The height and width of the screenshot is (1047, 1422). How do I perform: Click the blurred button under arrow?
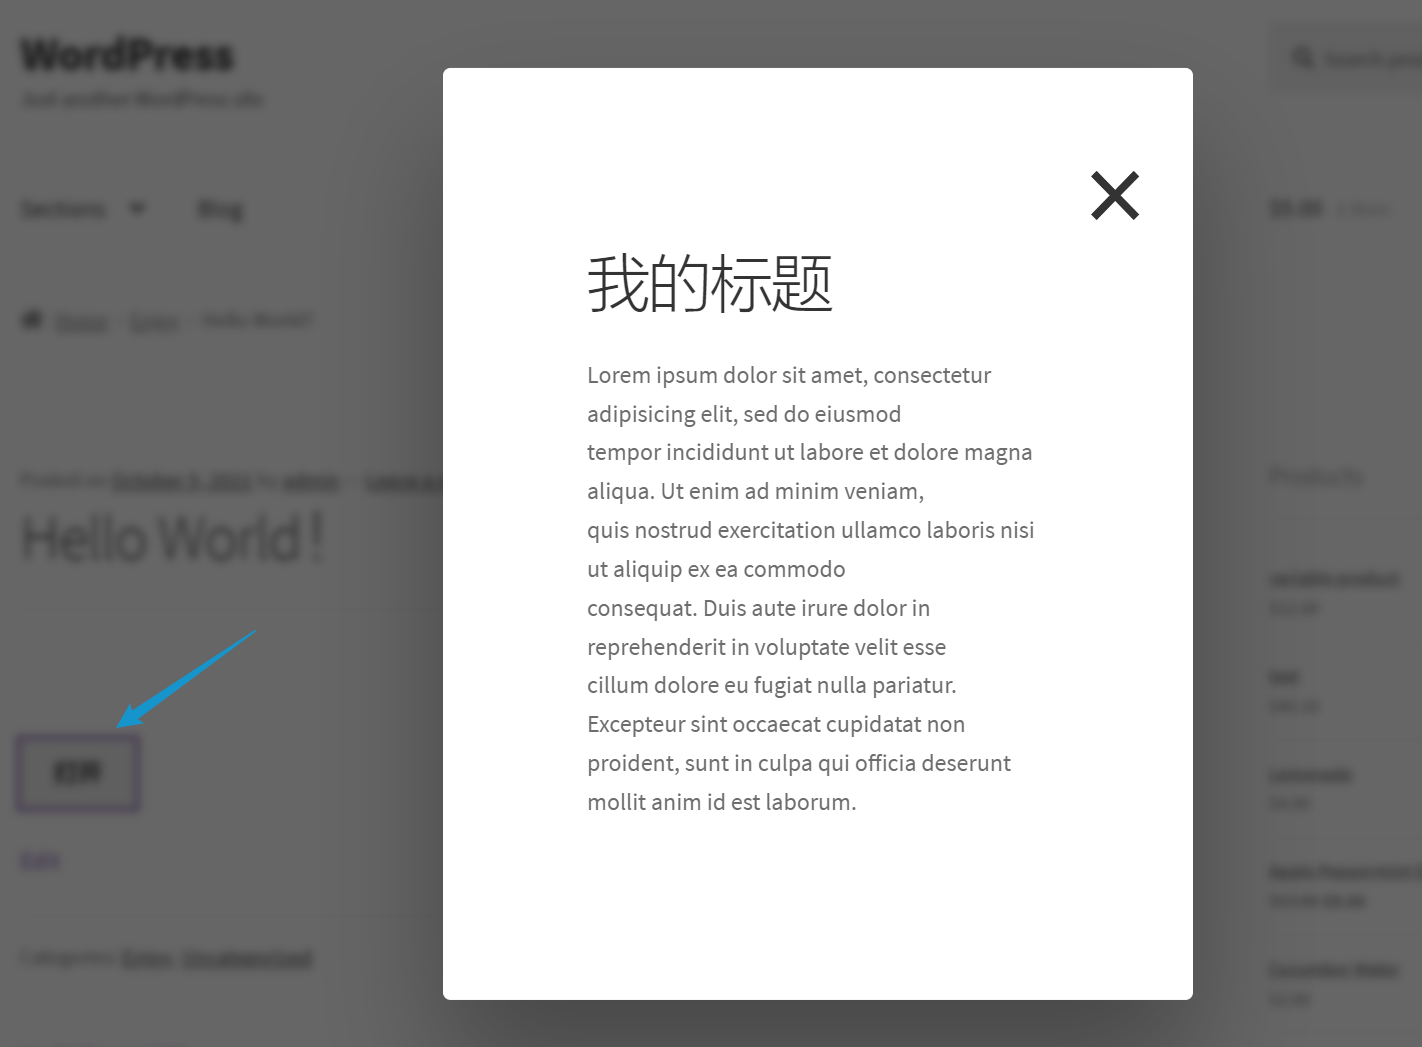78,772
